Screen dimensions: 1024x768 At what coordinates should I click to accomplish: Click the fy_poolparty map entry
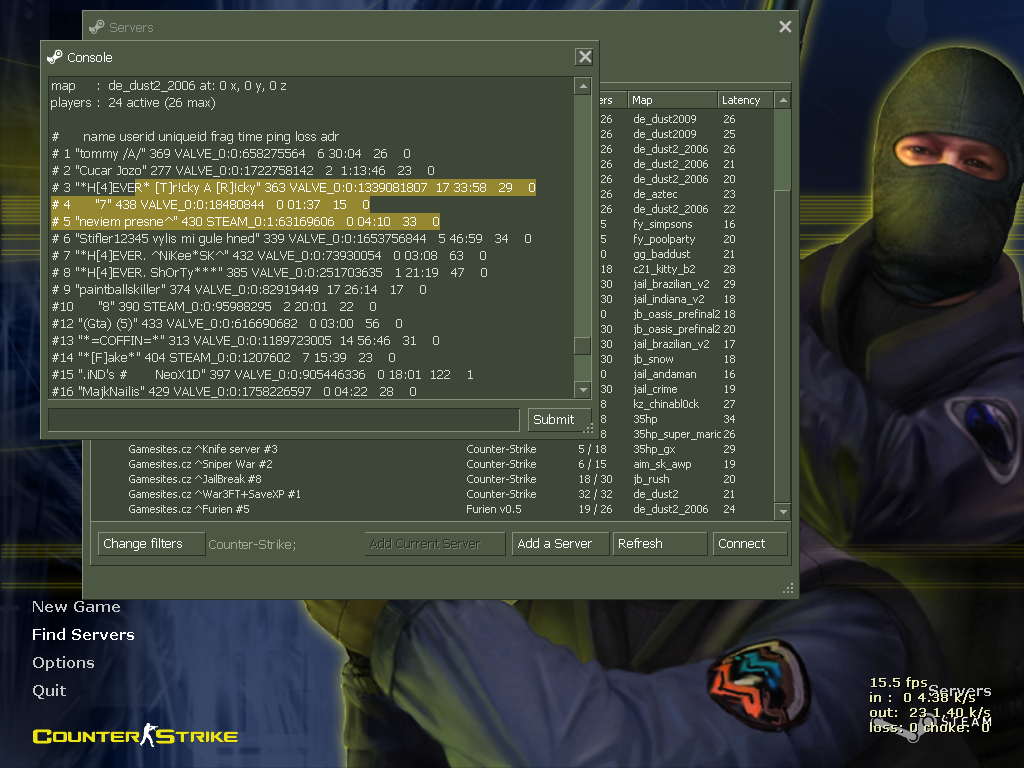tap(664, 239)
